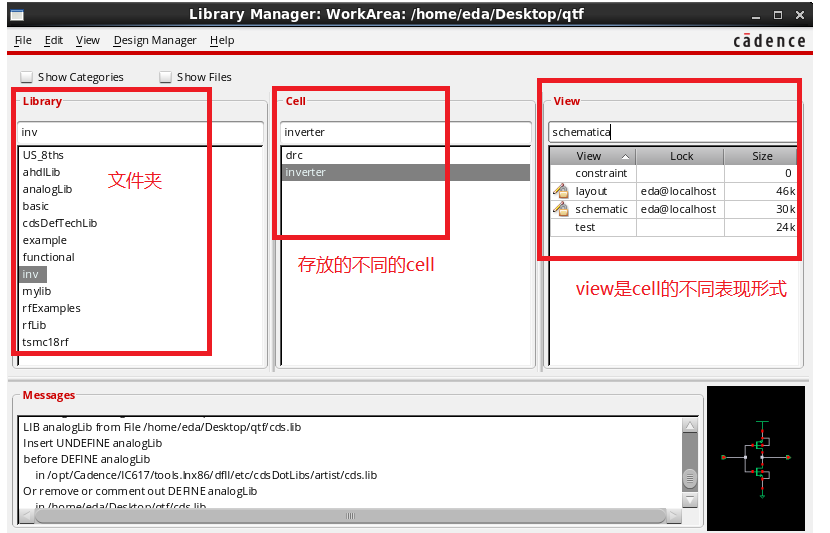
Task: Select the rfExamples library
Action: [51, 308]
